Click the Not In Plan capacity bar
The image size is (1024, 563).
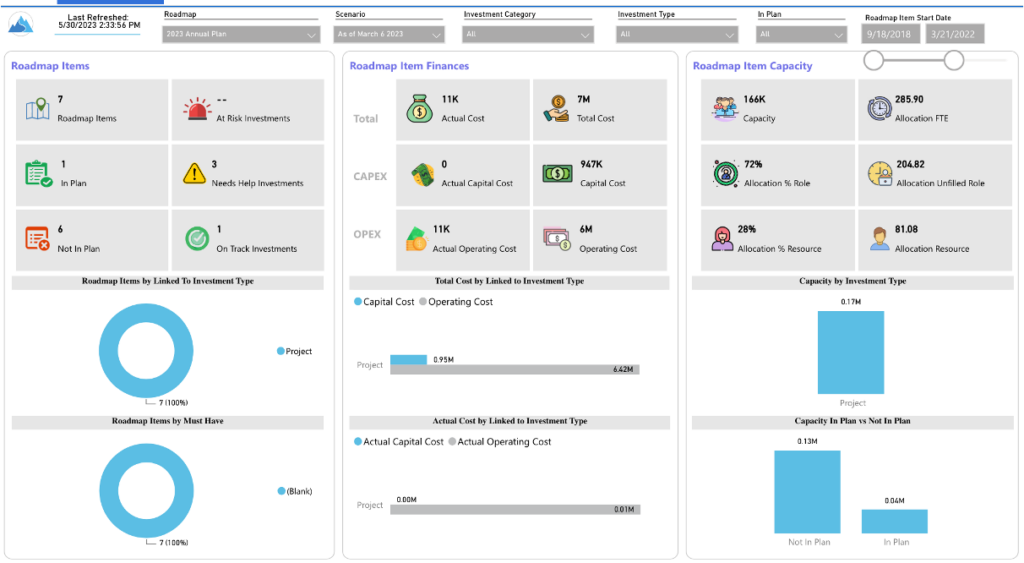point(807,492)
